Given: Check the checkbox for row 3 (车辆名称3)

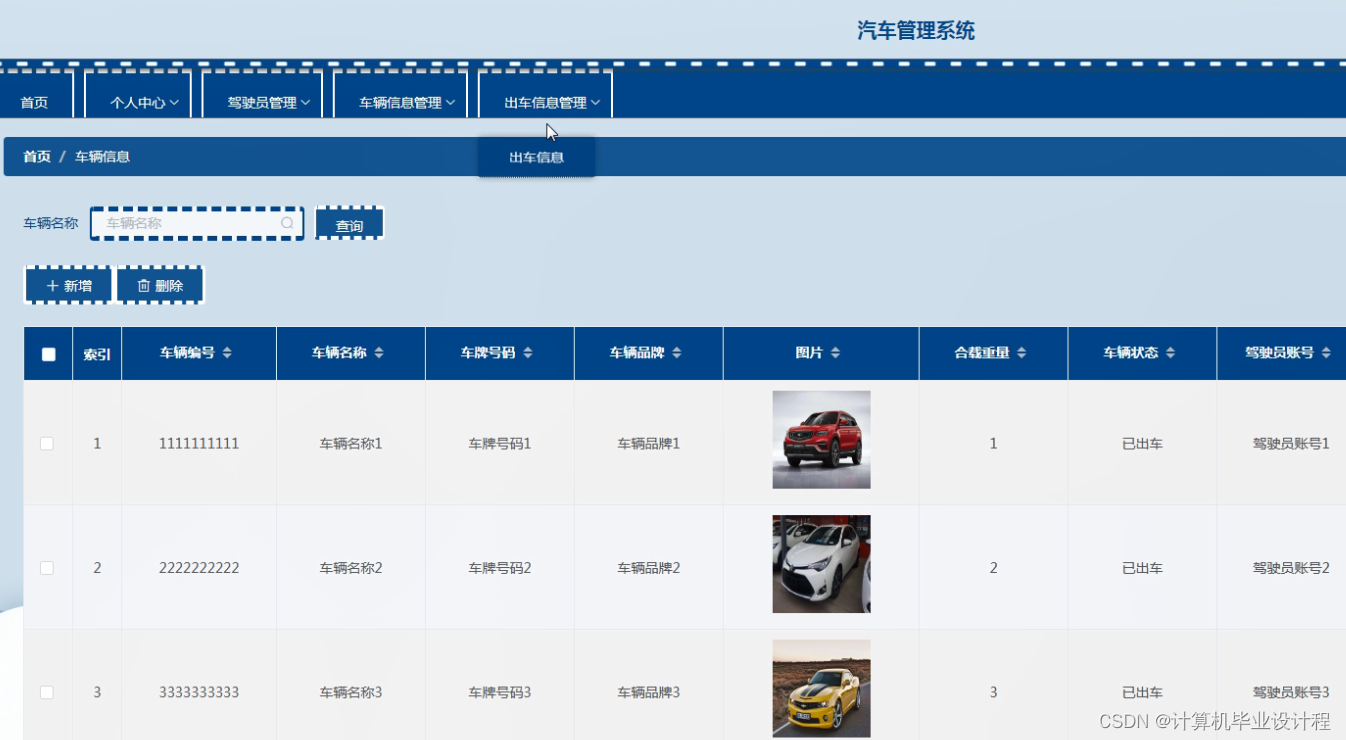Looking at the screenshot, I should point(47,691).
